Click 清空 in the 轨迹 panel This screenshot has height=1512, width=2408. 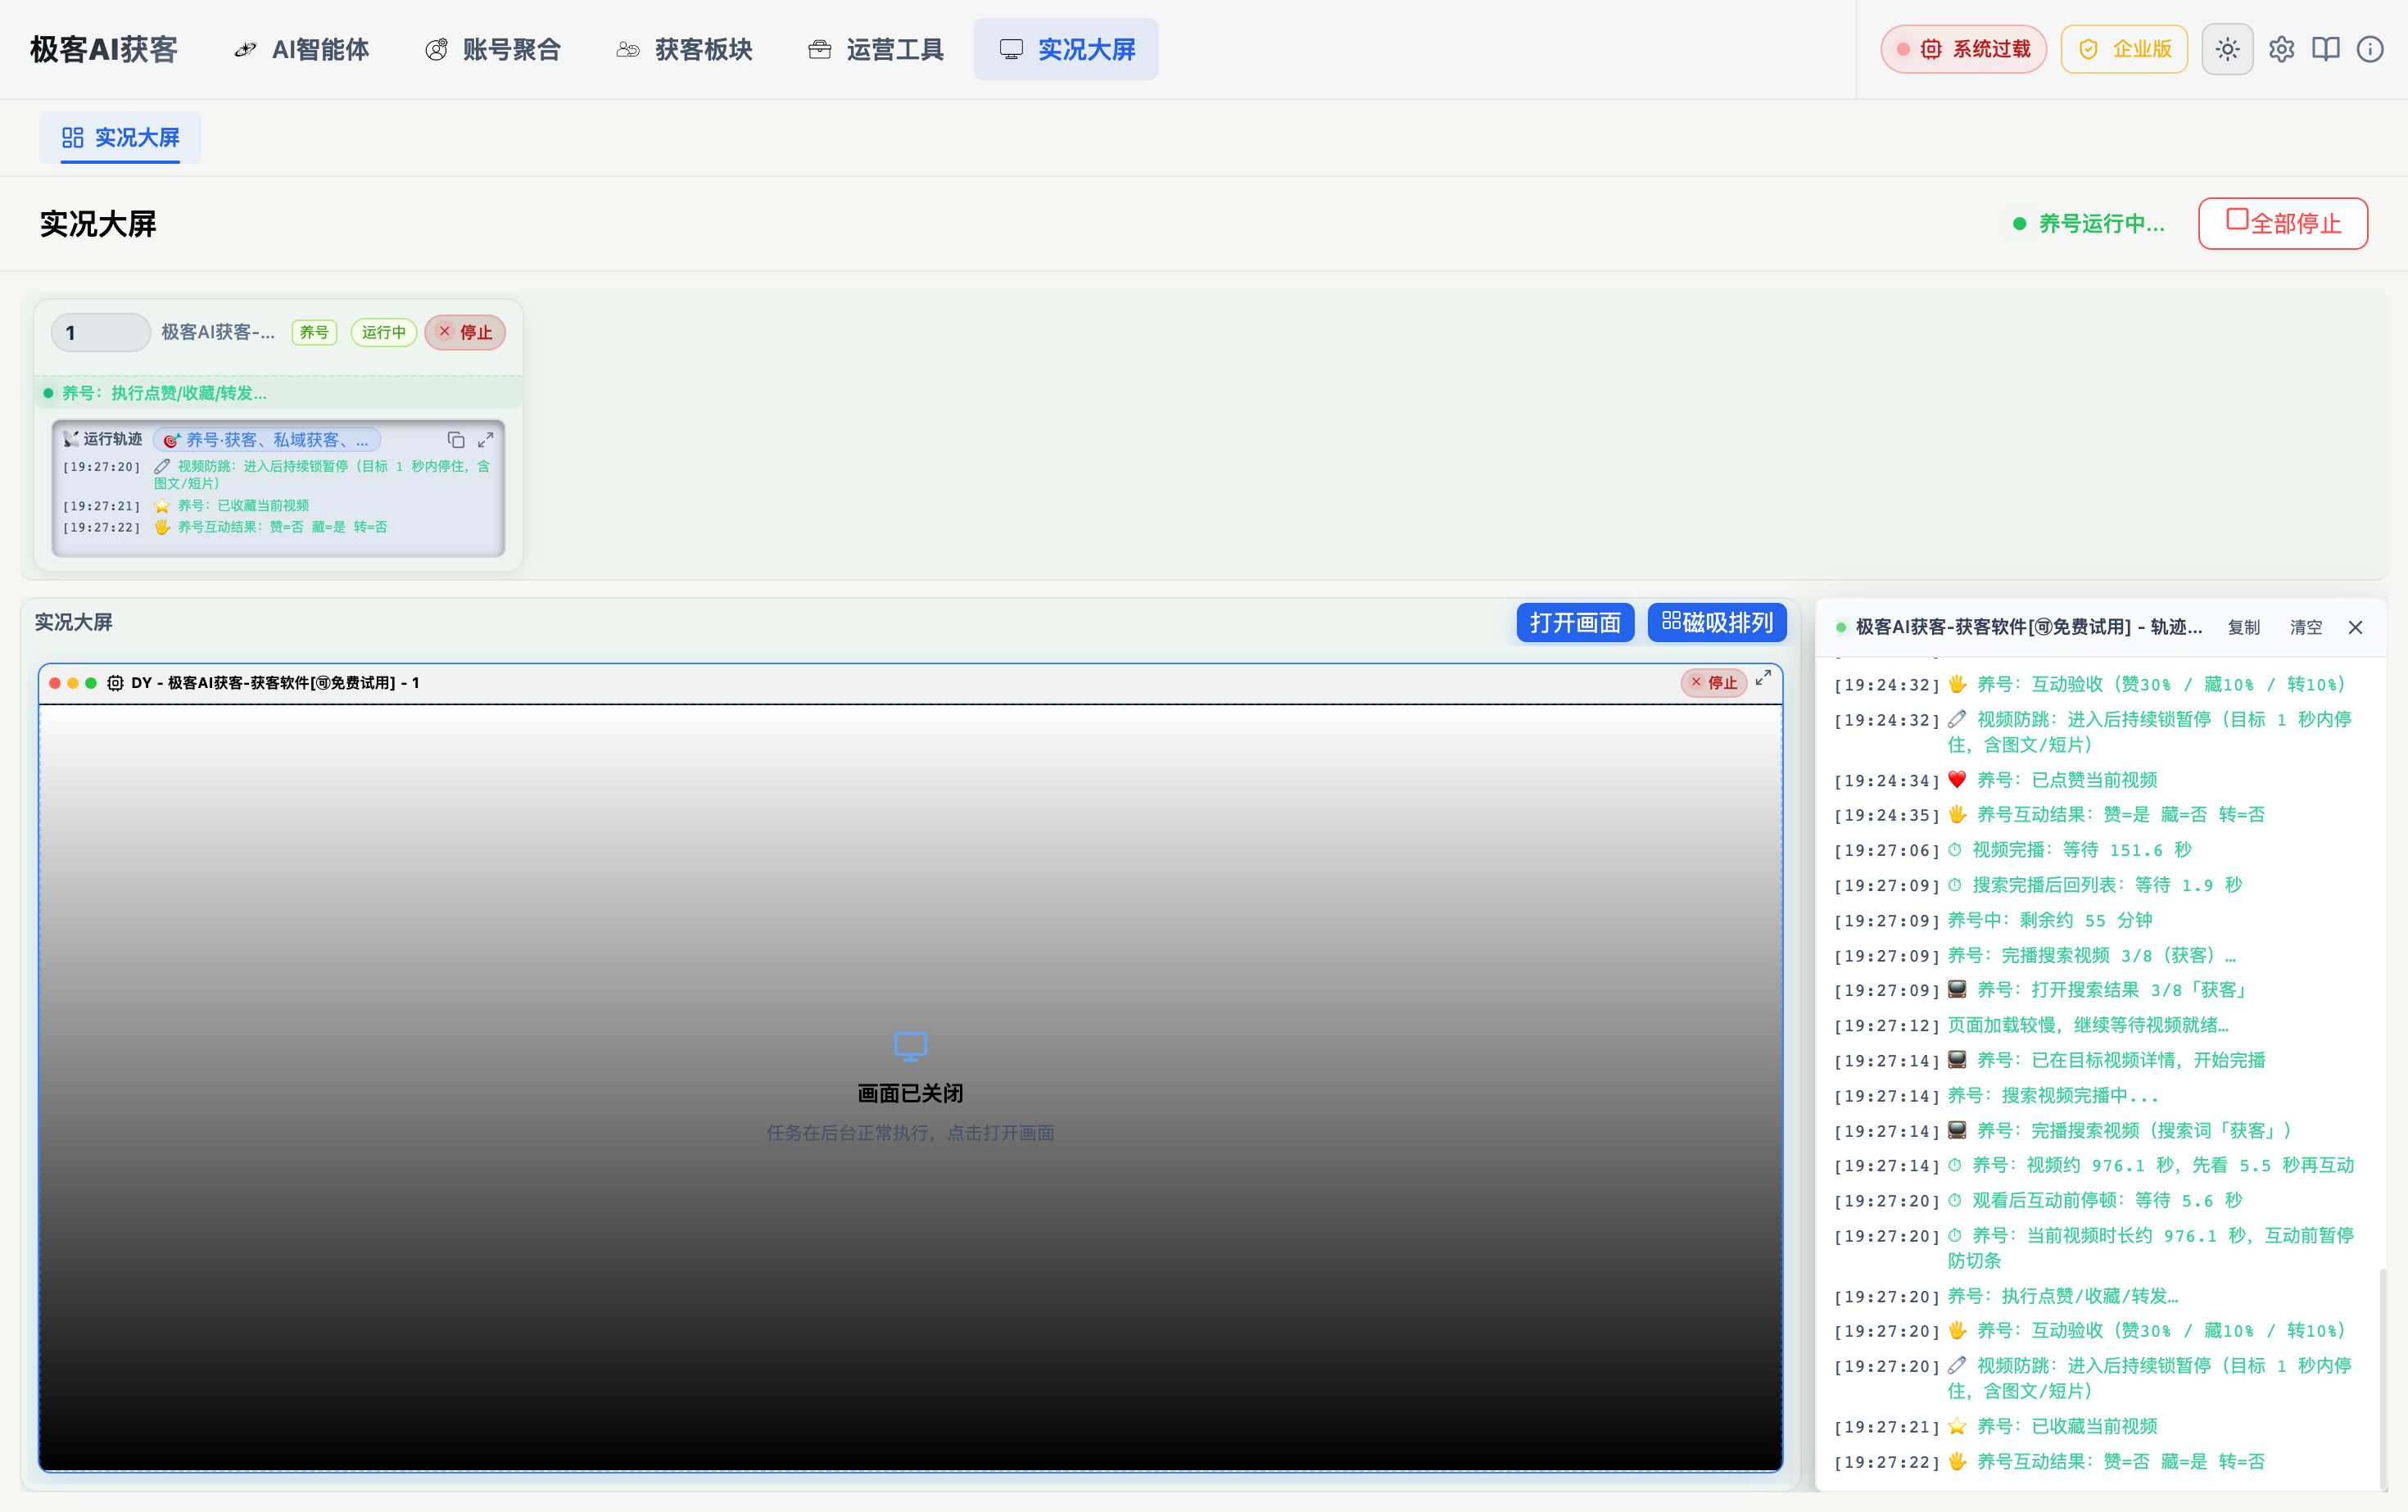pyautogui.click(x=2306, y=627)
